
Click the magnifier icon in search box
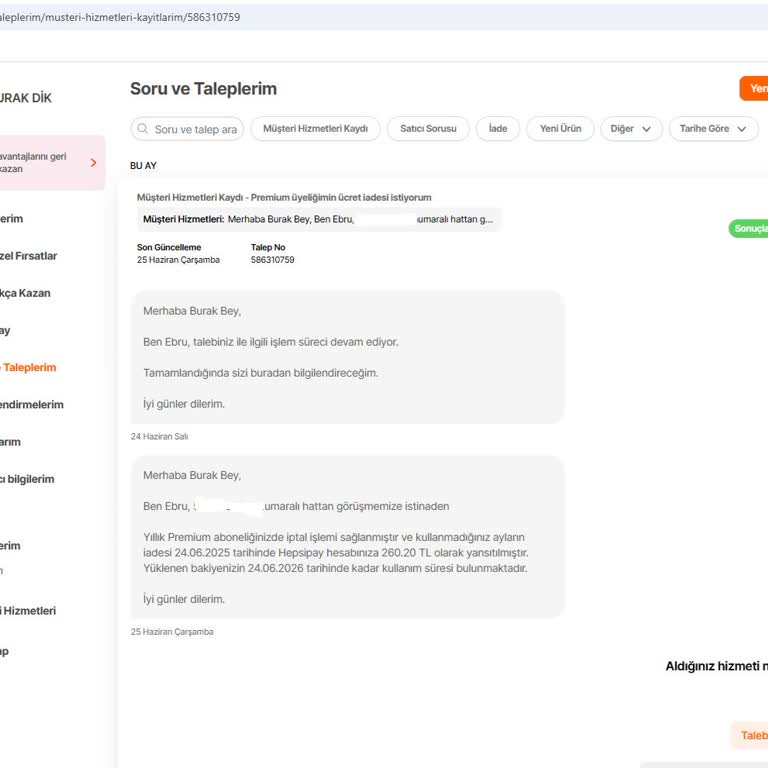(144, 129)
